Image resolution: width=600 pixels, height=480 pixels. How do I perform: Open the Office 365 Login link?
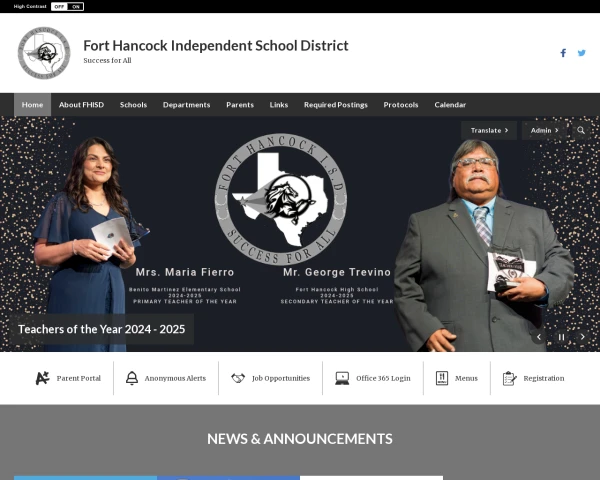pos(383,378)
